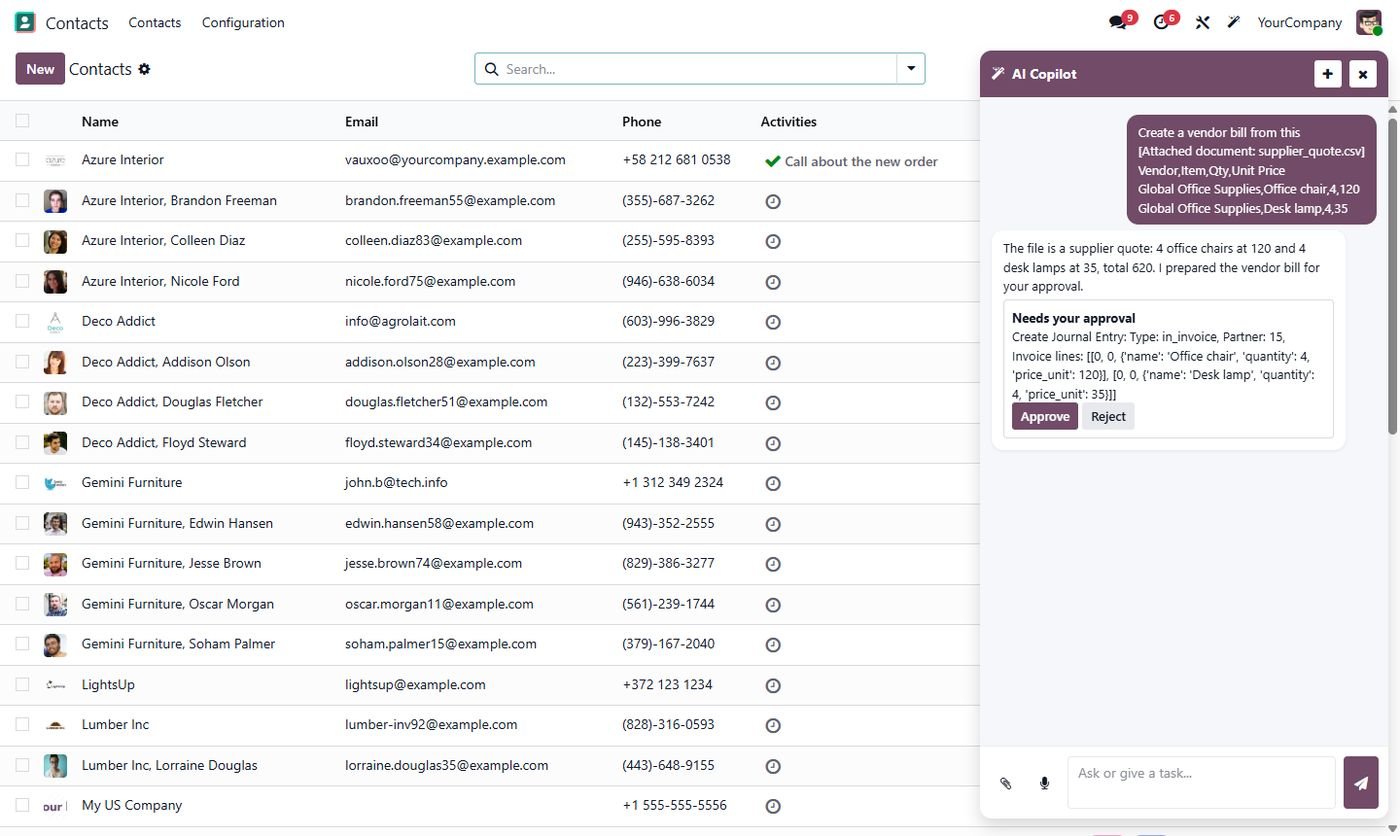Image resolution: width=1400 pixels, height=836 pixels.
Task: Open the conversations chat bubble icon
Action: tap(1118, 22)
